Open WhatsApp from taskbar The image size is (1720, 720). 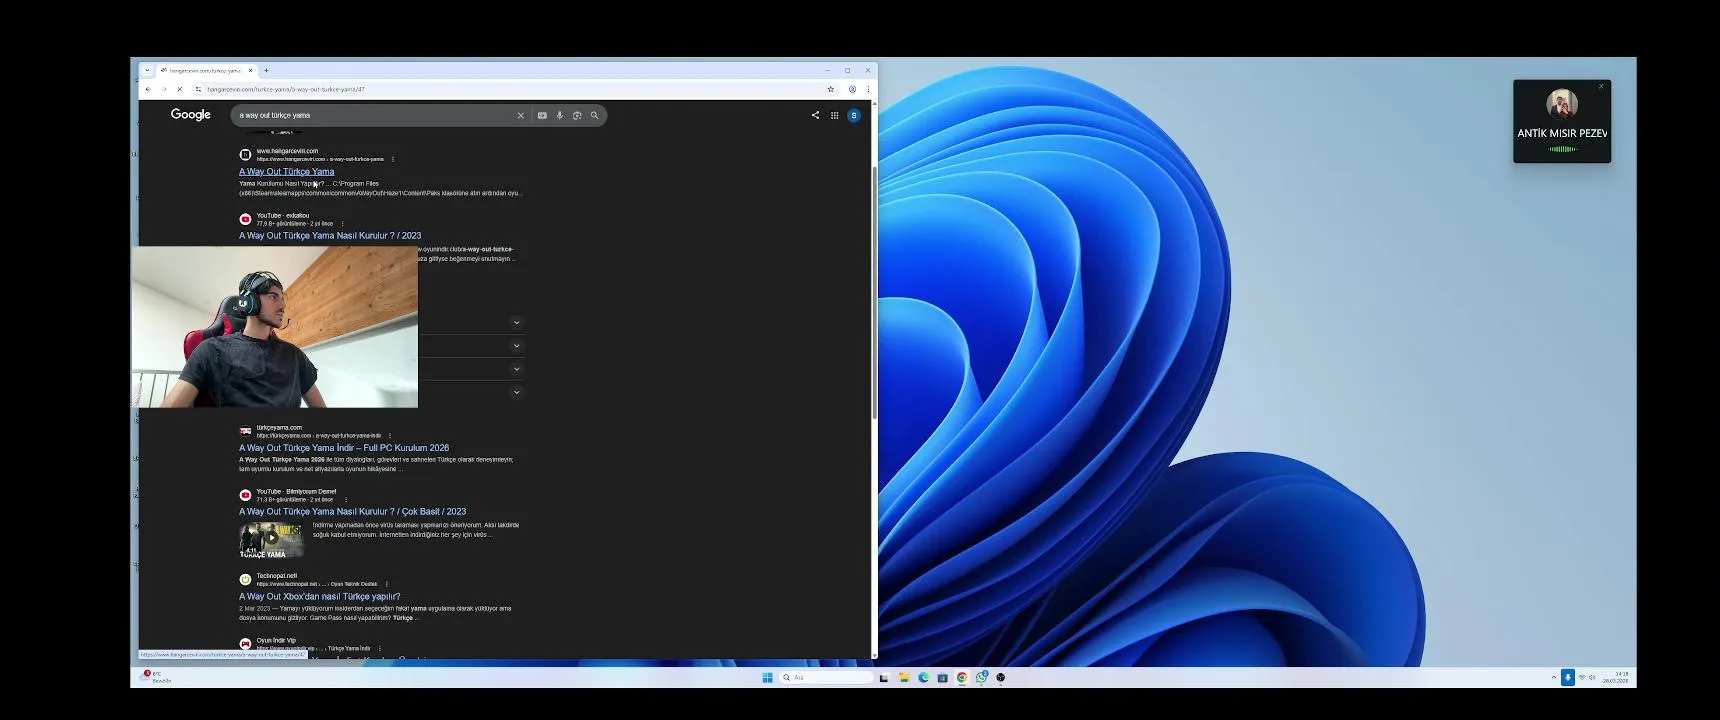(982, 677)
